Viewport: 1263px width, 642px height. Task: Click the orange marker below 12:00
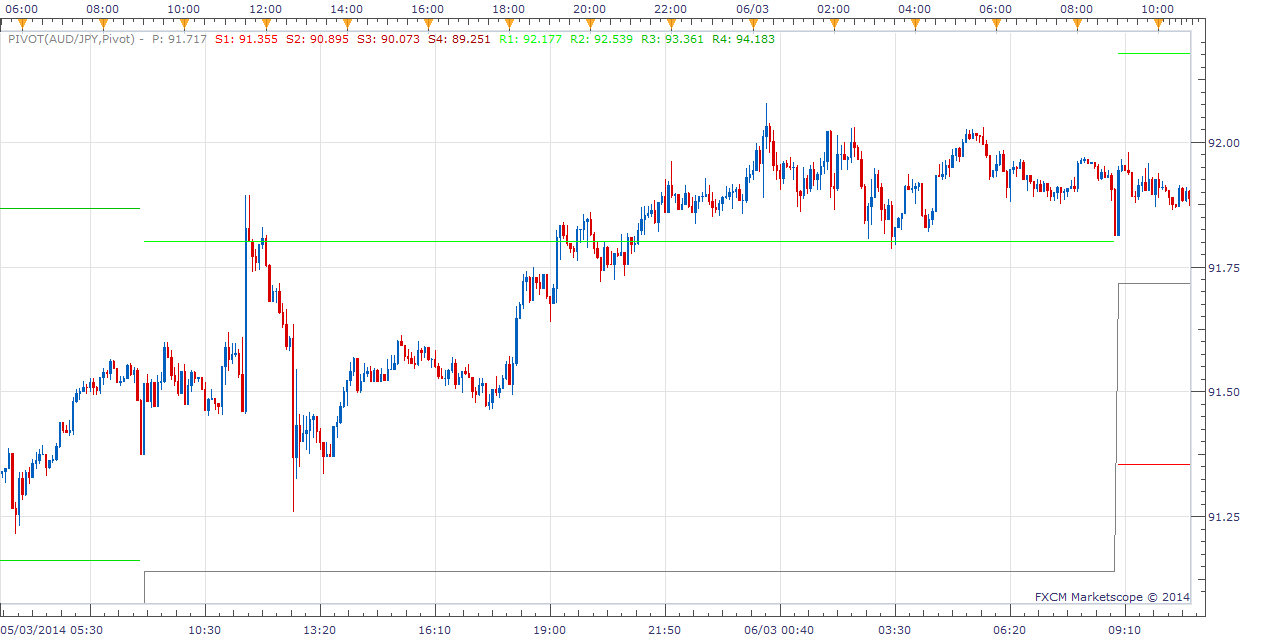[x=265, y=24]
